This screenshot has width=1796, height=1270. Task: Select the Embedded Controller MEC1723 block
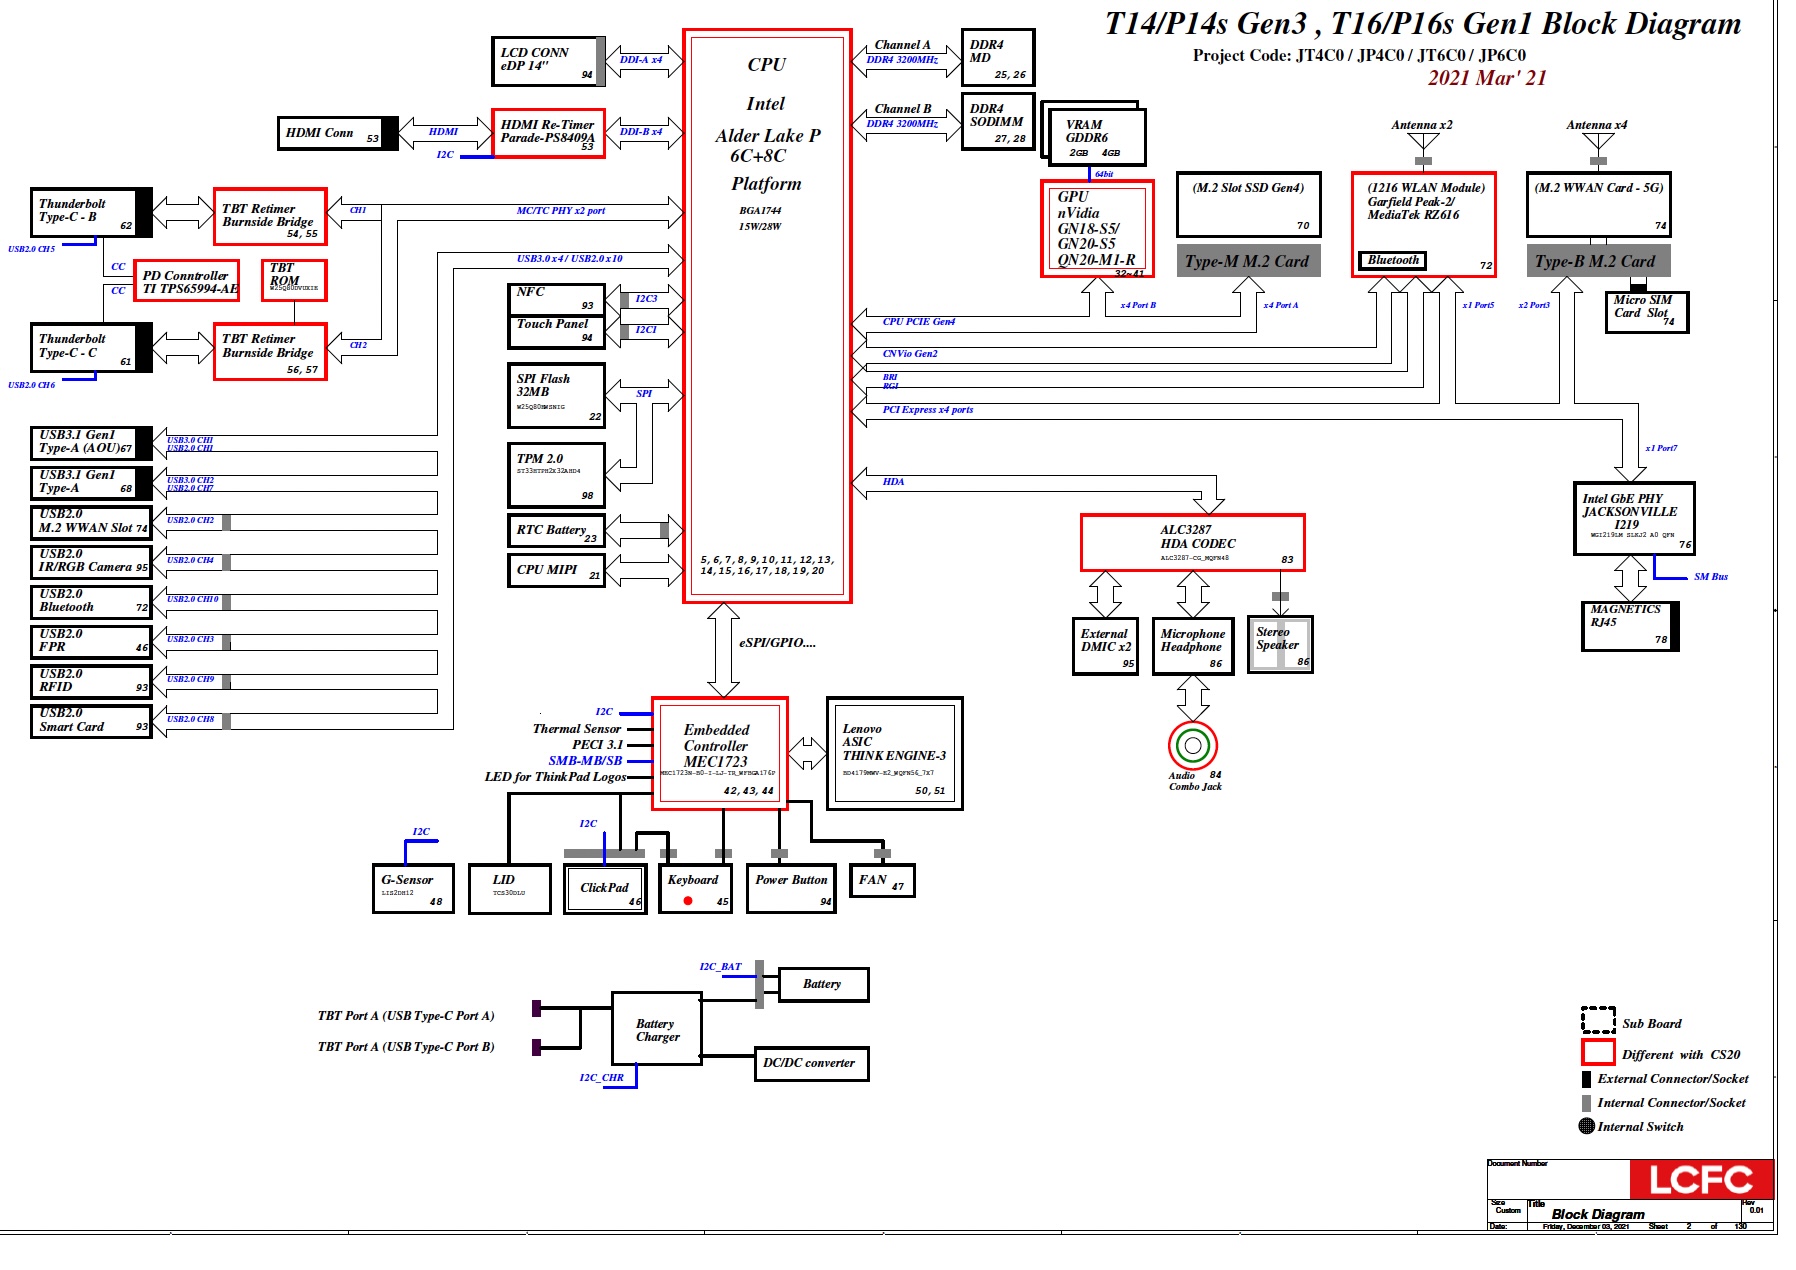(x=720, y=753)
